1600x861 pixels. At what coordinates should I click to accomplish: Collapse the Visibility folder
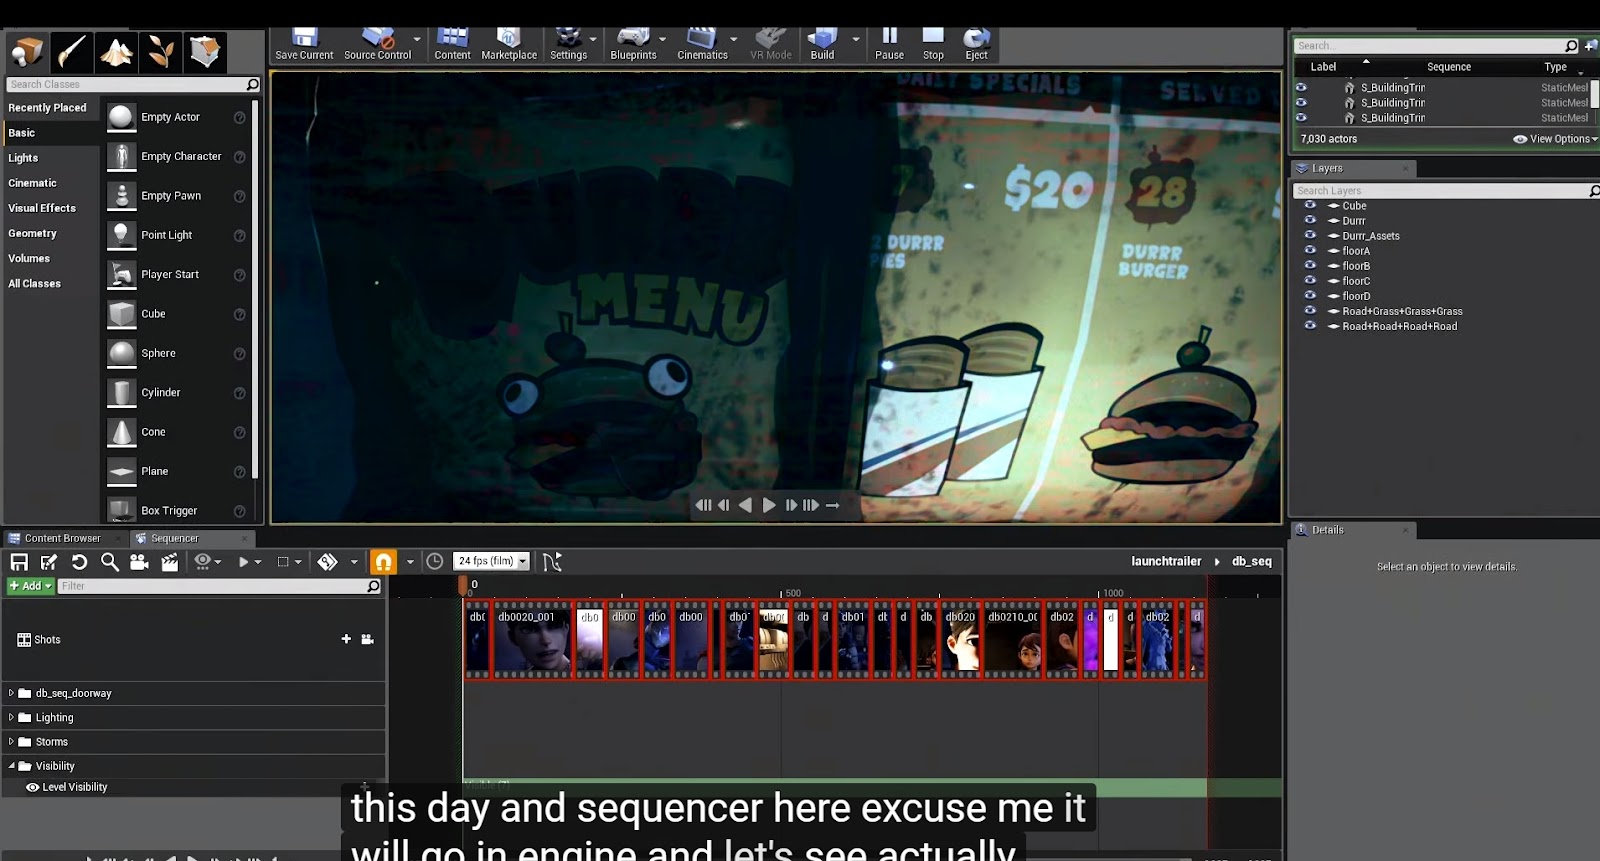11,766
